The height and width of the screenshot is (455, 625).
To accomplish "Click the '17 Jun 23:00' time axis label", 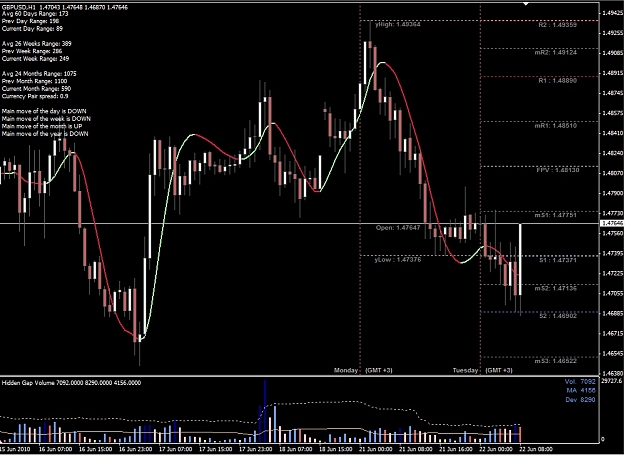I will point(256,449).
